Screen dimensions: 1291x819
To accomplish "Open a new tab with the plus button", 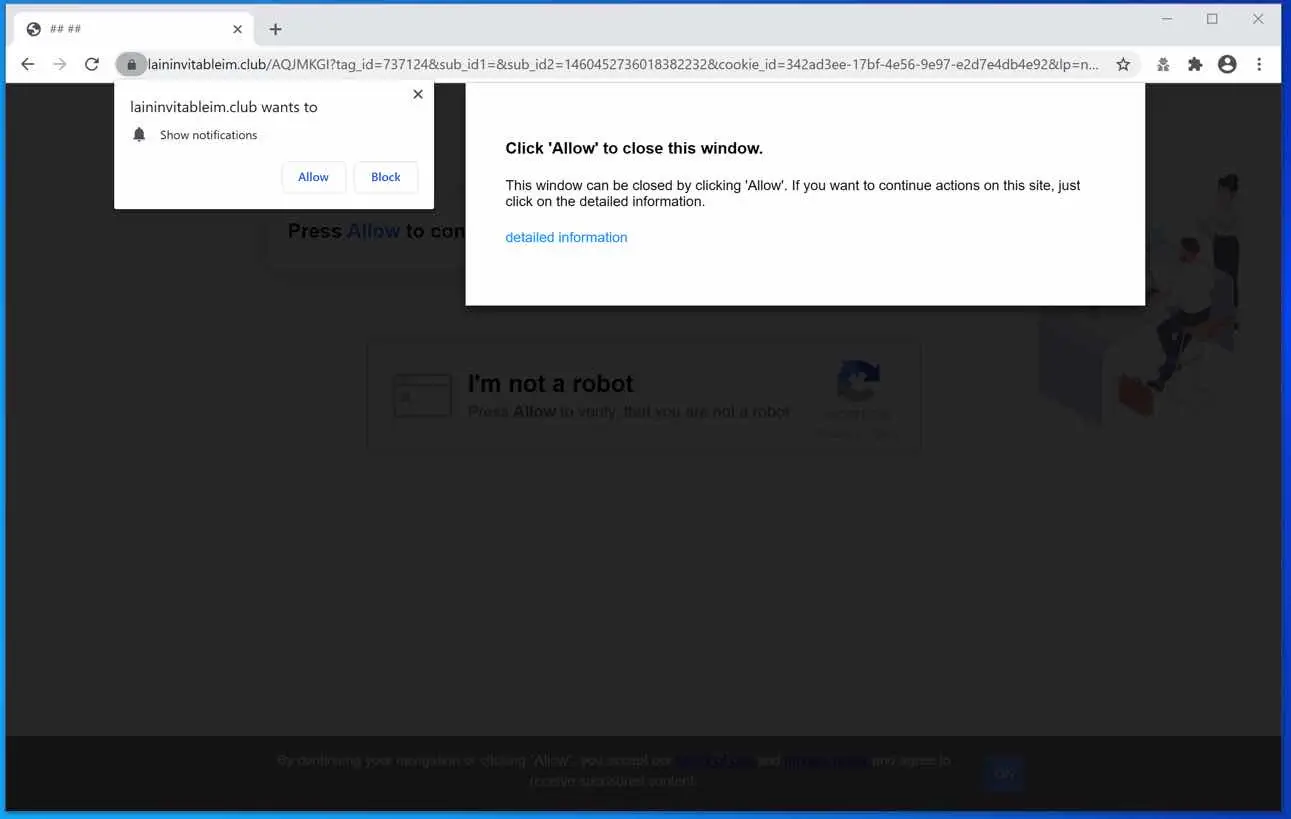I will click(275, 29).
